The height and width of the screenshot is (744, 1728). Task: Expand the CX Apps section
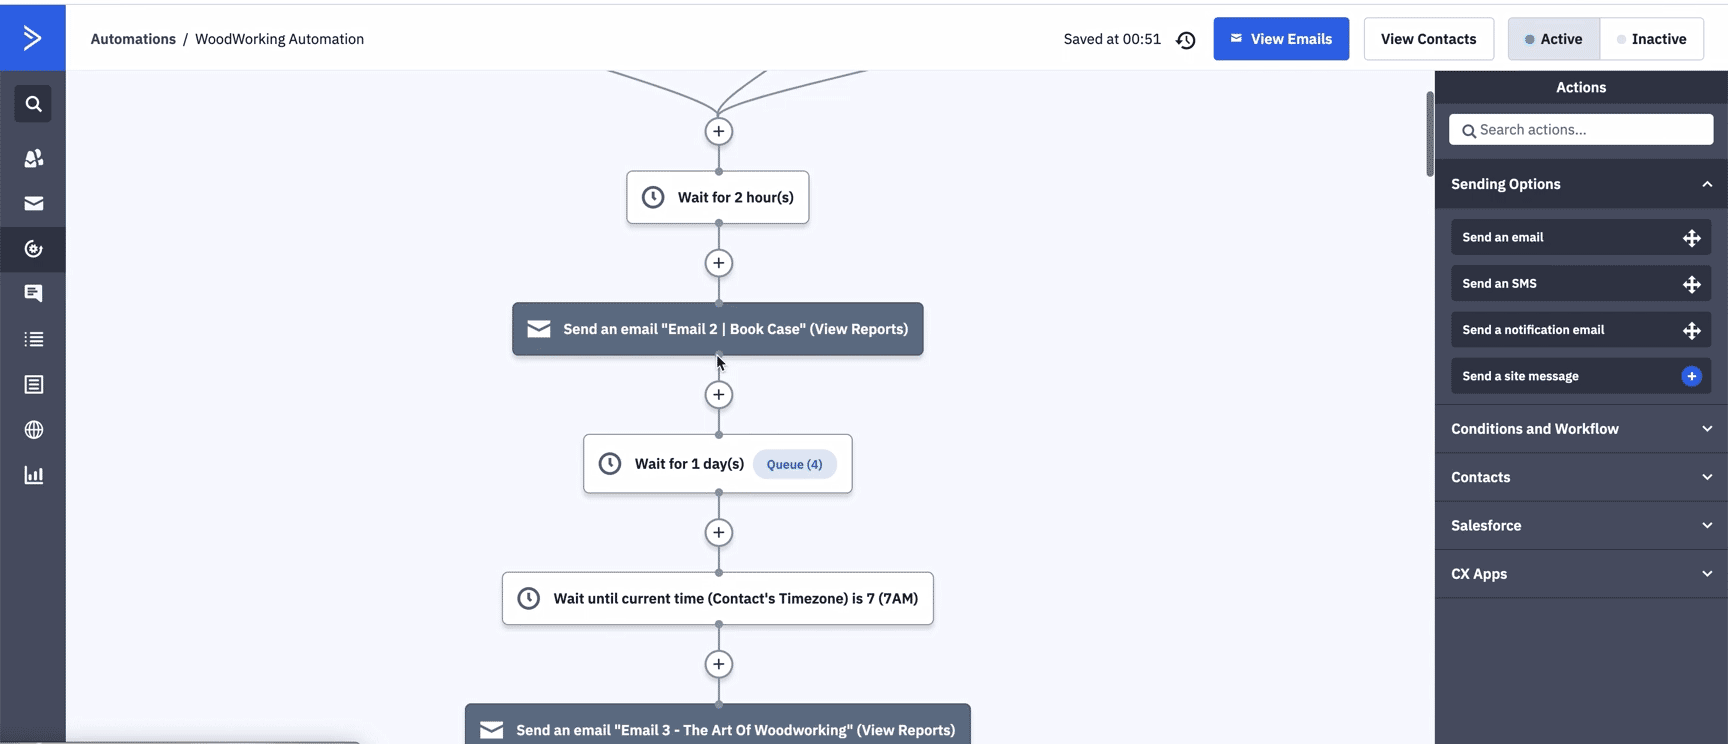click(x=1580, y=574)
